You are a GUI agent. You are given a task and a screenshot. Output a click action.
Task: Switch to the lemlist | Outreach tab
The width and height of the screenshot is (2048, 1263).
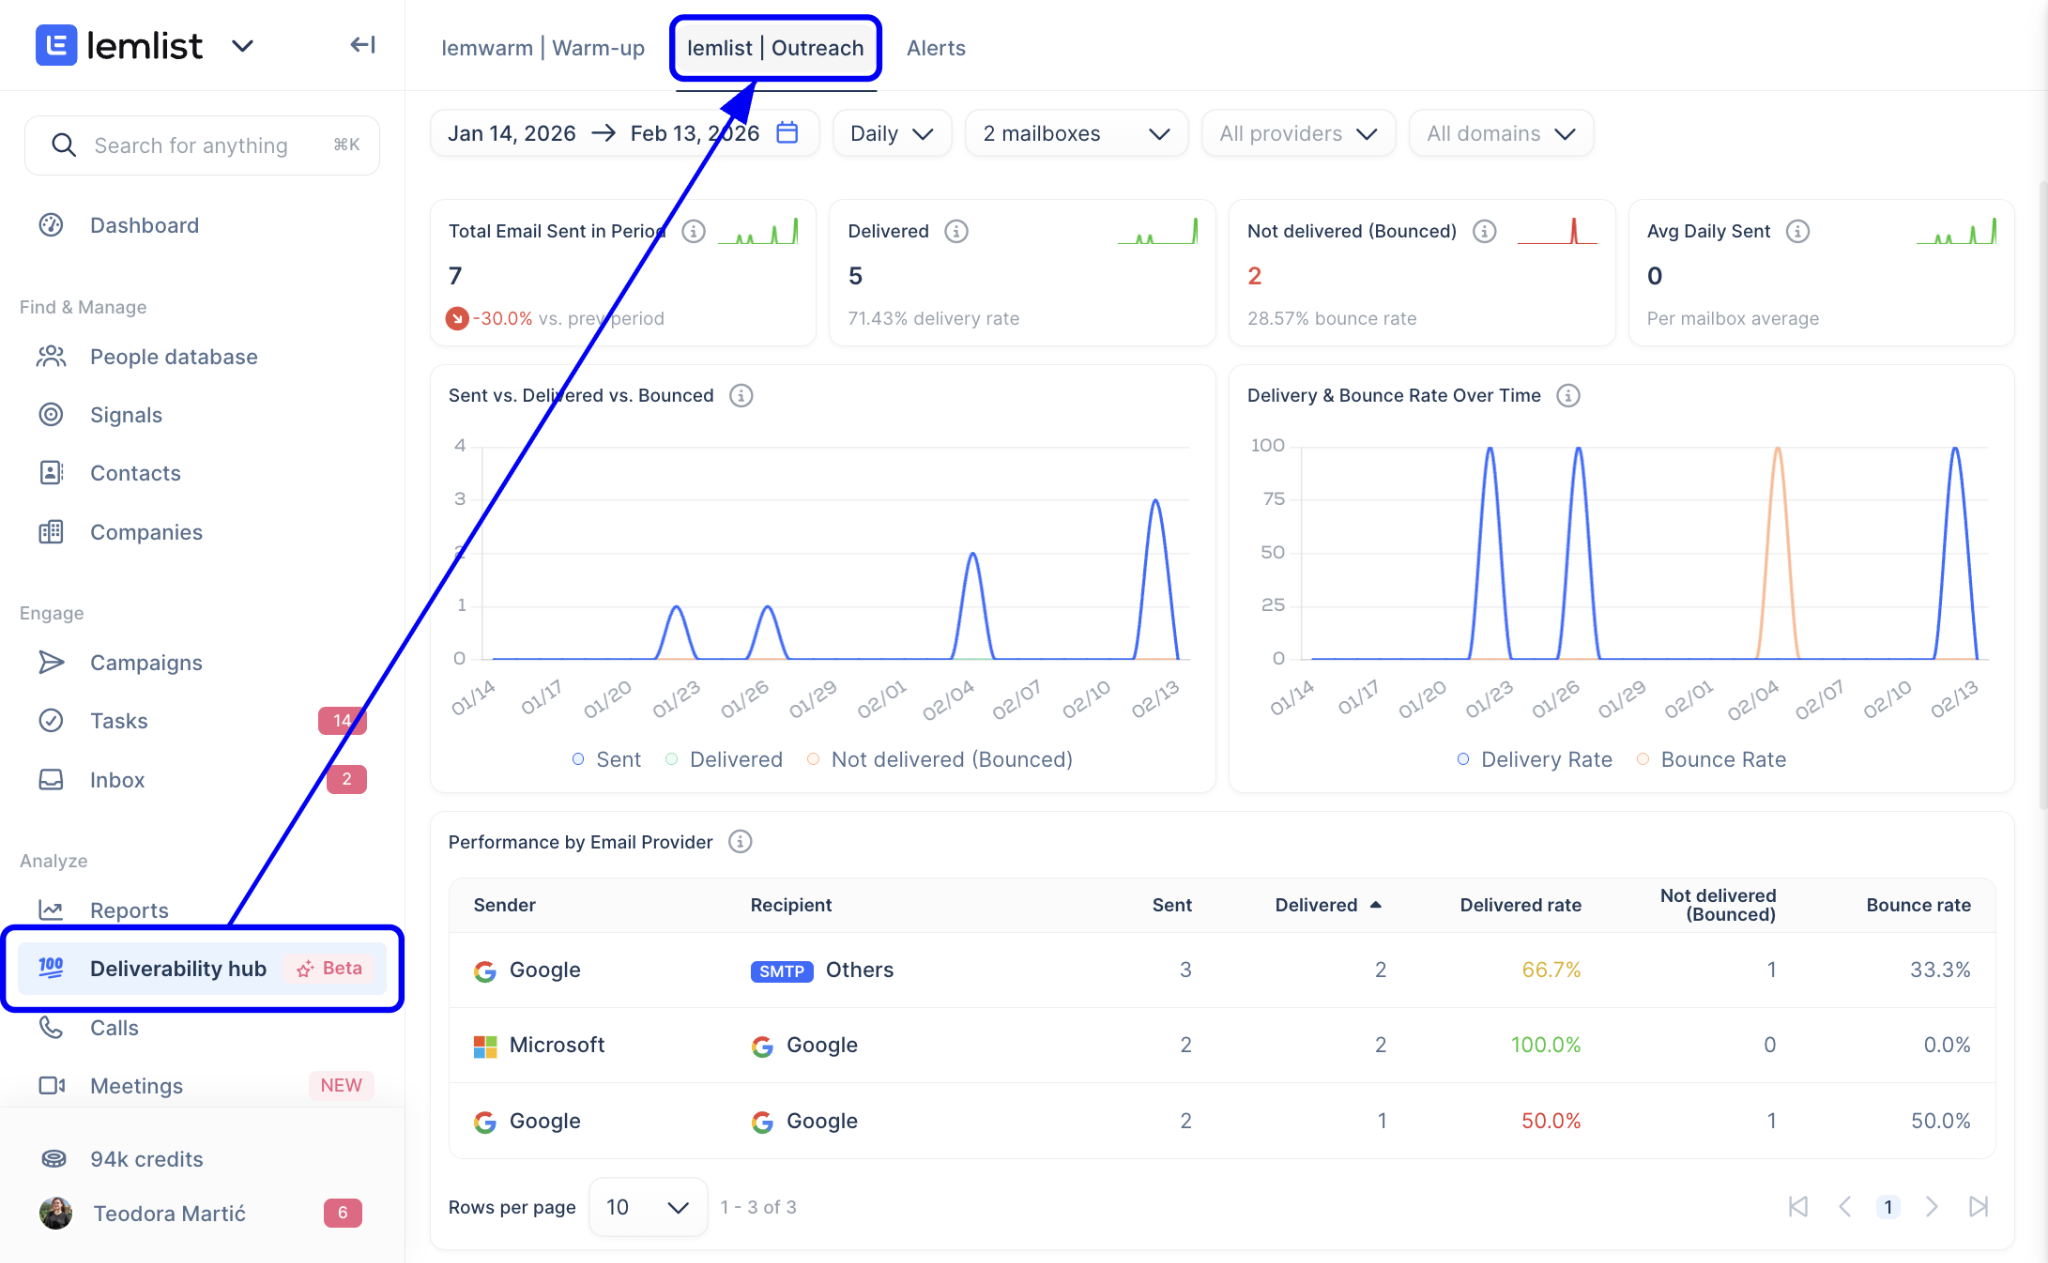pyautogui.click(x=775, y=48)
